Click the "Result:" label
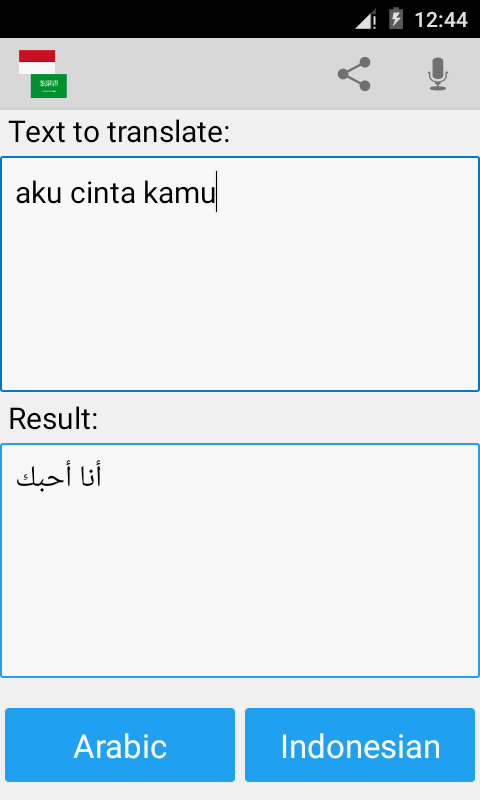480x800 pixels. coord(53,418)
